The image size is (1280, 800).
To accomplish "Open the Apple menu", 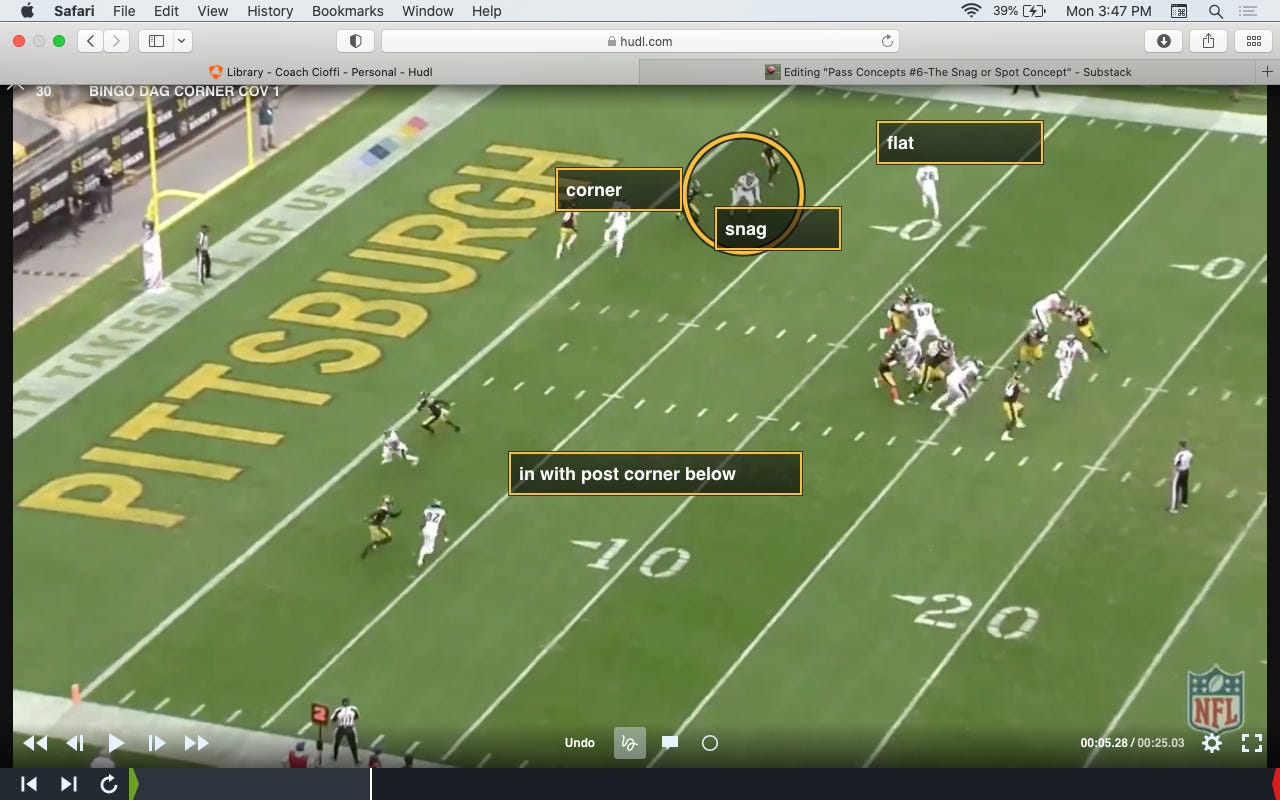I will [27, 11].
